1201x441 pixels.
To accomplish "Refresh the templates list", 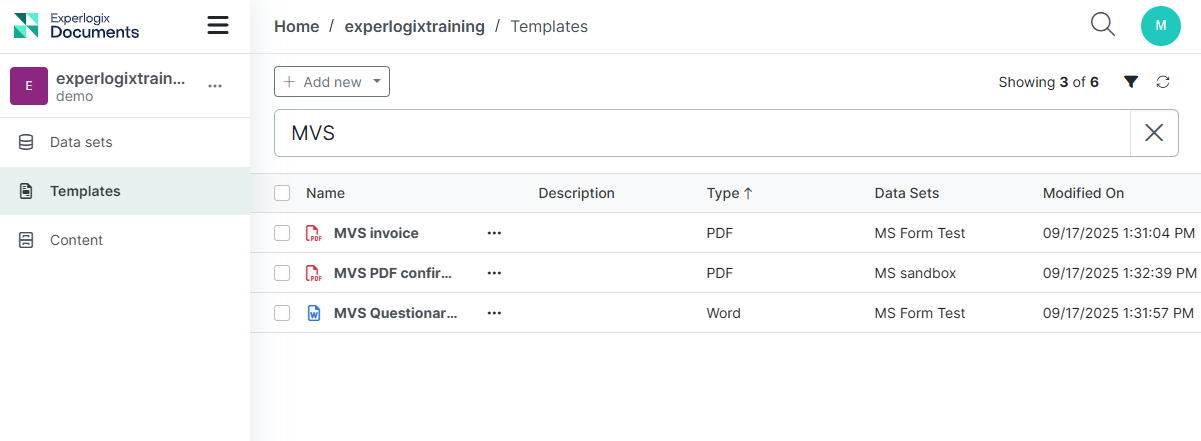I will click(x=1163, y=82).
